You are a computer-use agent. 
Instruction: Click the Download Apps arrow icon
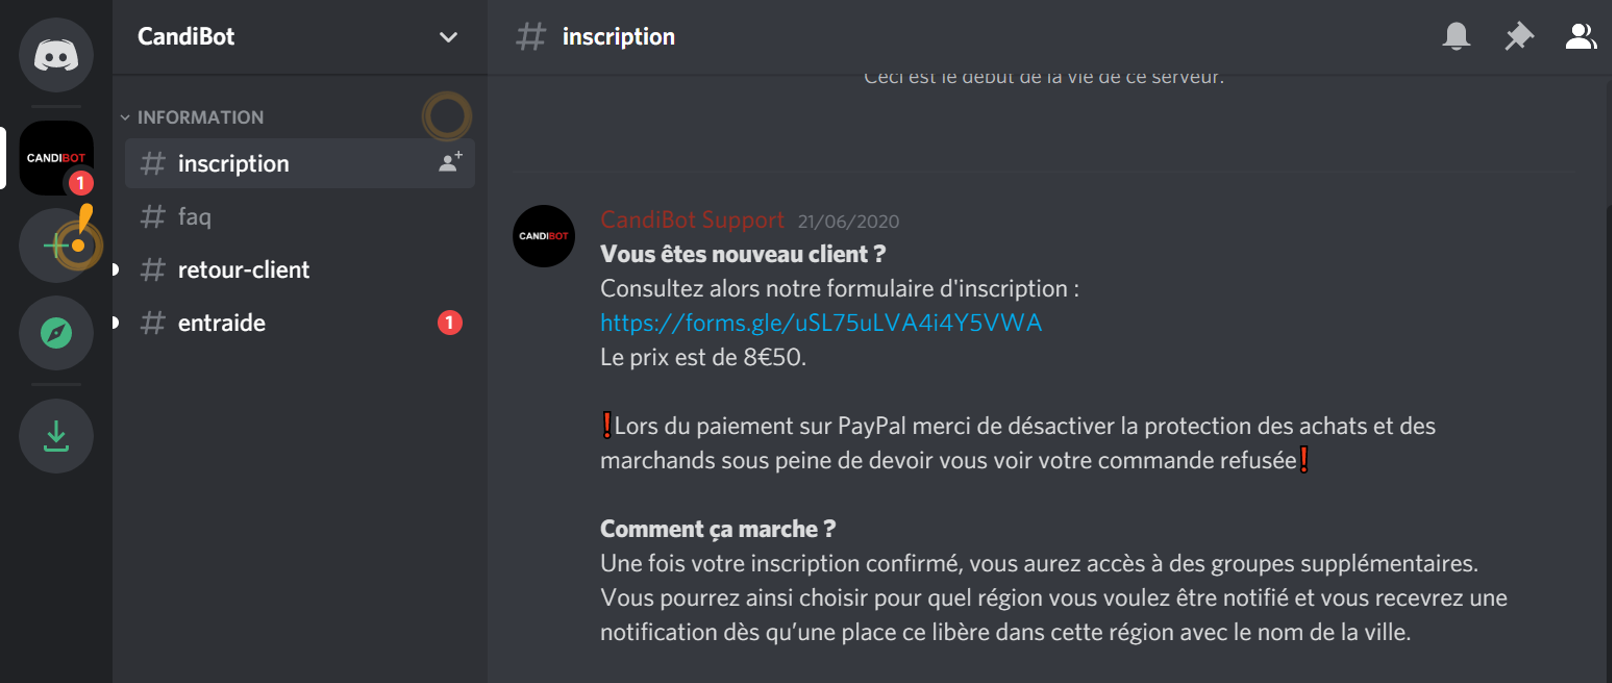point(56,436)
